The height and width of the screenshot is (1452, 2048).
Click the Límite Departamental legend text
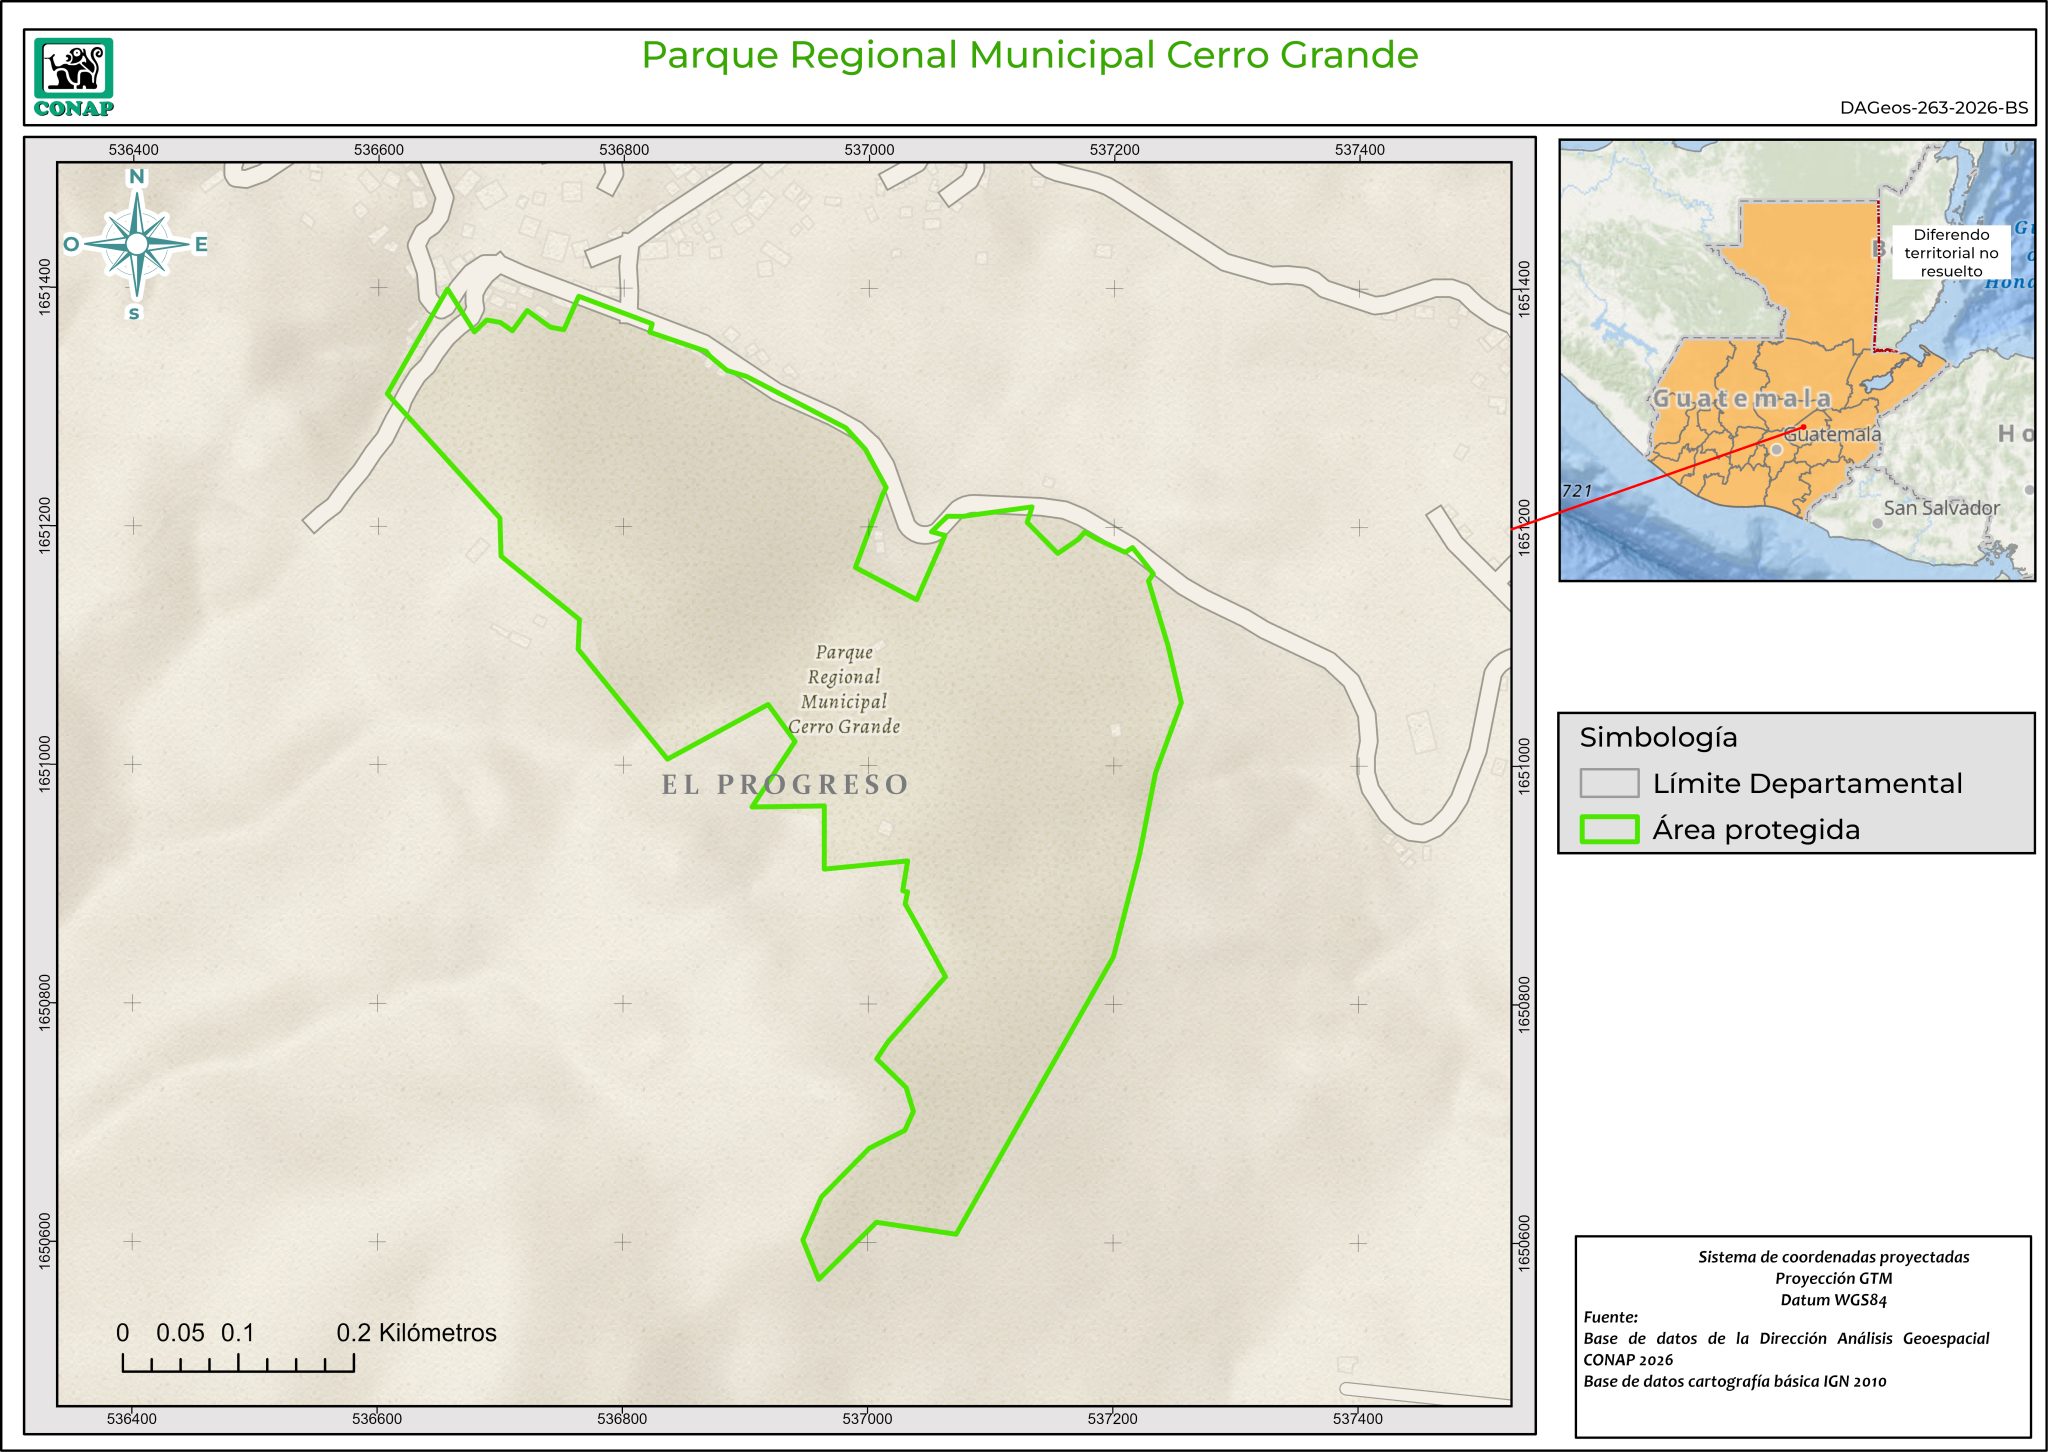(x=1807, y=783)
